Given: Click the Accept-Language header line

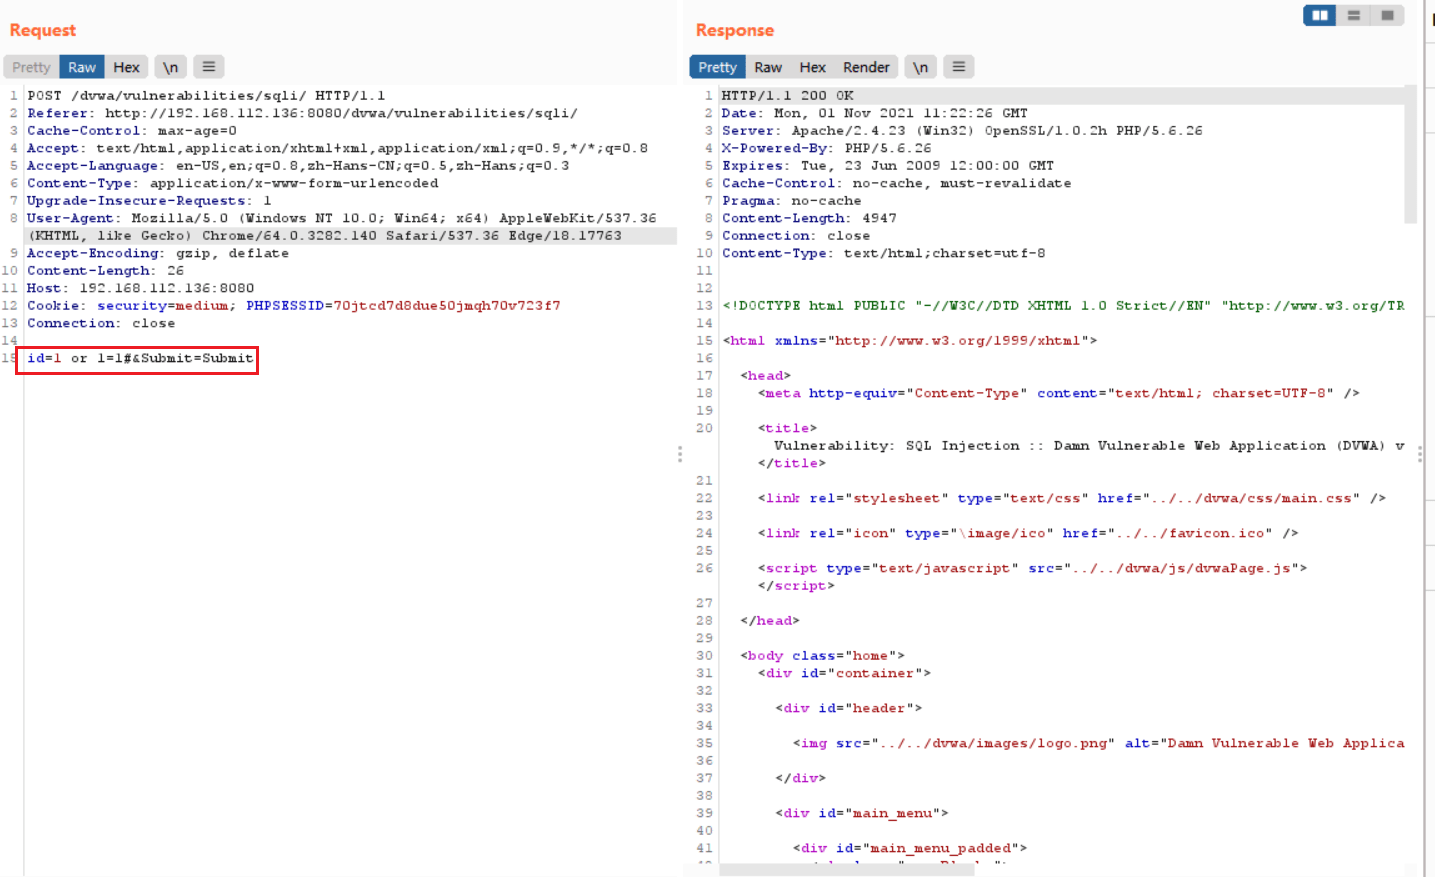Looking at the screenshot, I should point(298,166).
